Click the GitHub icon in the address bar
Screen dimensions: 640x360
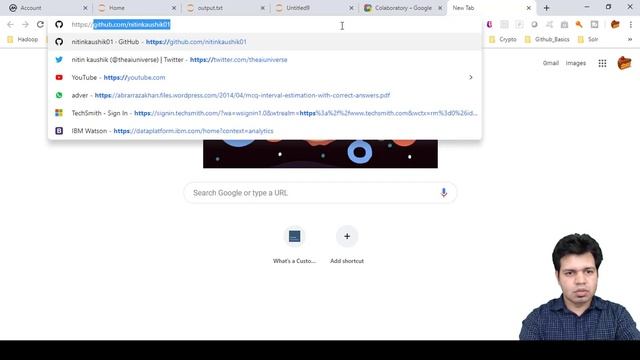click(x=59, y=24)
